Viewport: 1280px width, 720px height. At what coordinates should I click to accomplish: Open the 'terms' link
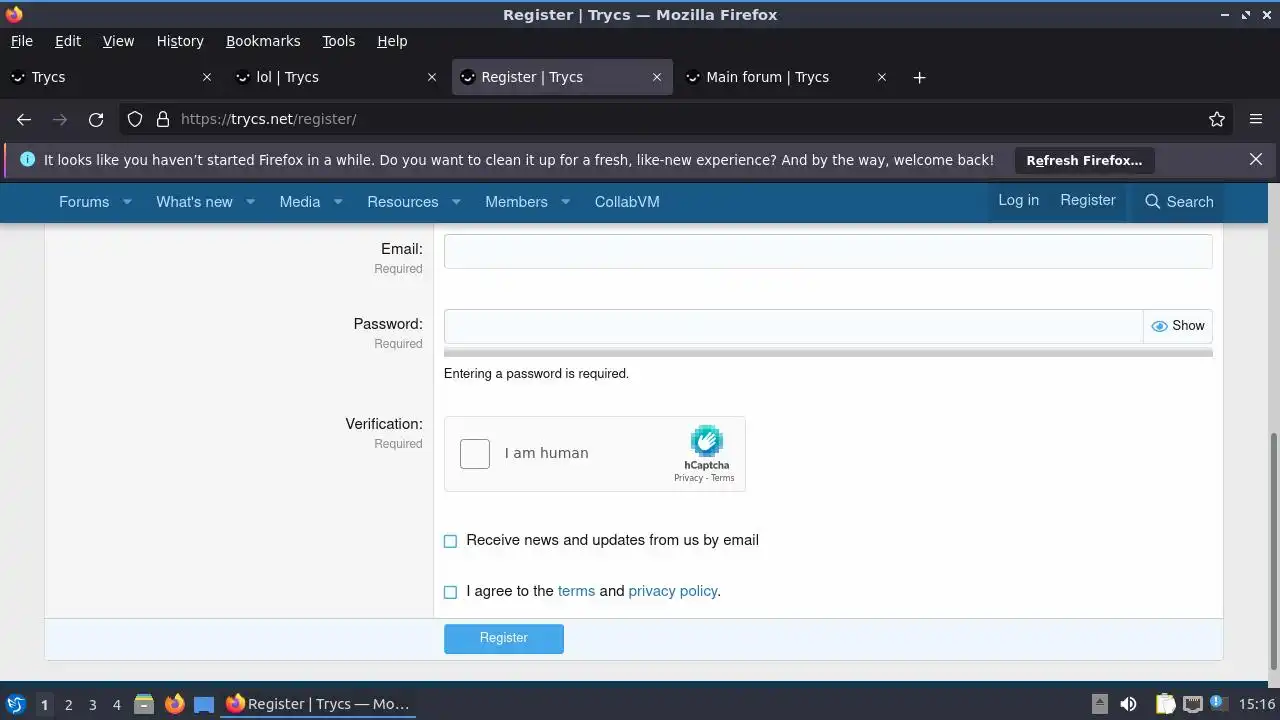click(x=576, y=591)
